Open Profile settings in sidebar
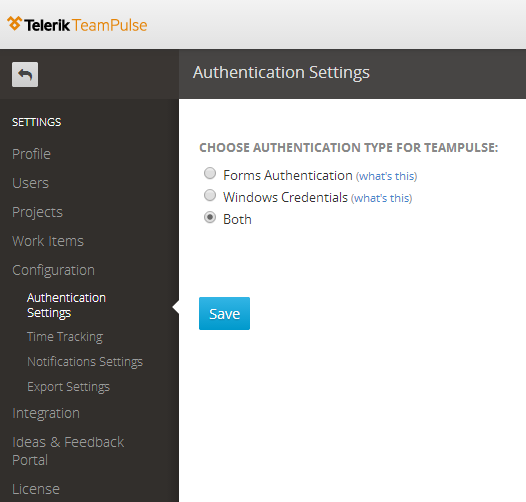The width and height of the screenshot is (526, 502). point(31,154)
